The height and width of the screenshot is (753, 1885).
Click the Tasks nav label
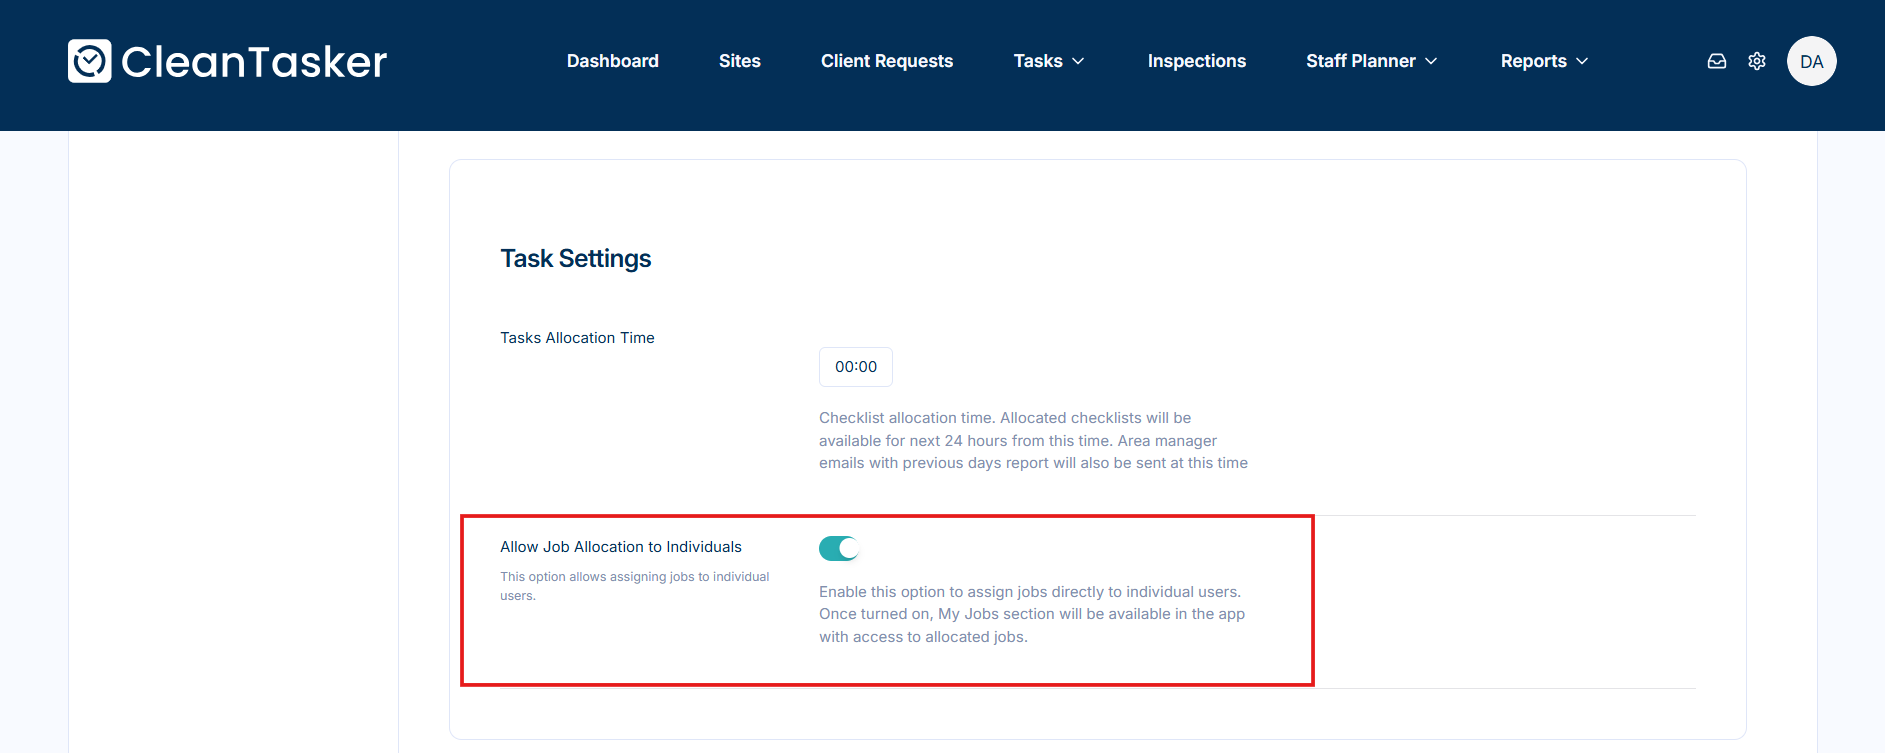click(1037, 61)
